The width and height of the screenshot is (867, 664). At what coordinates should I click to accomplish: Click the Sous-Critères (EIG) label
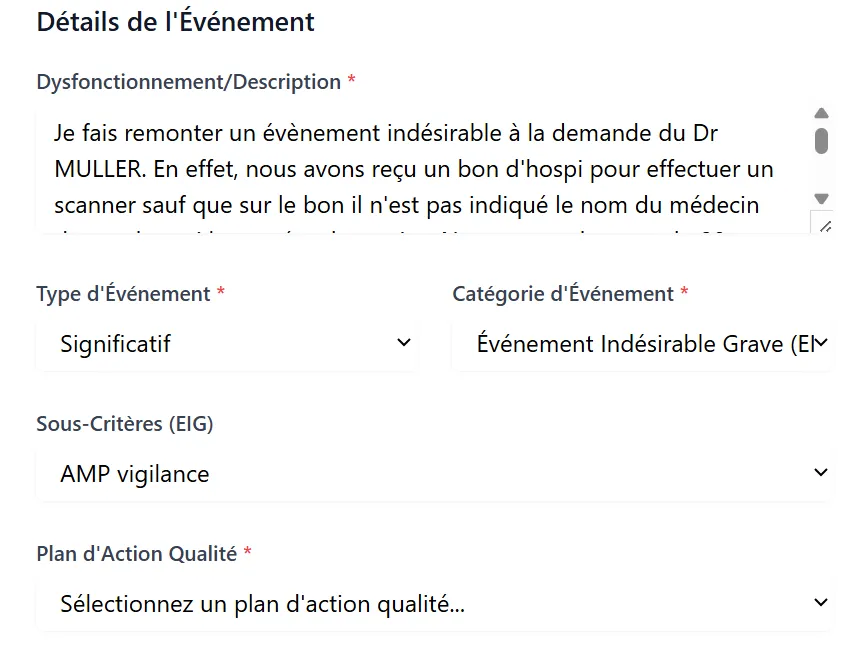point(125,424)
